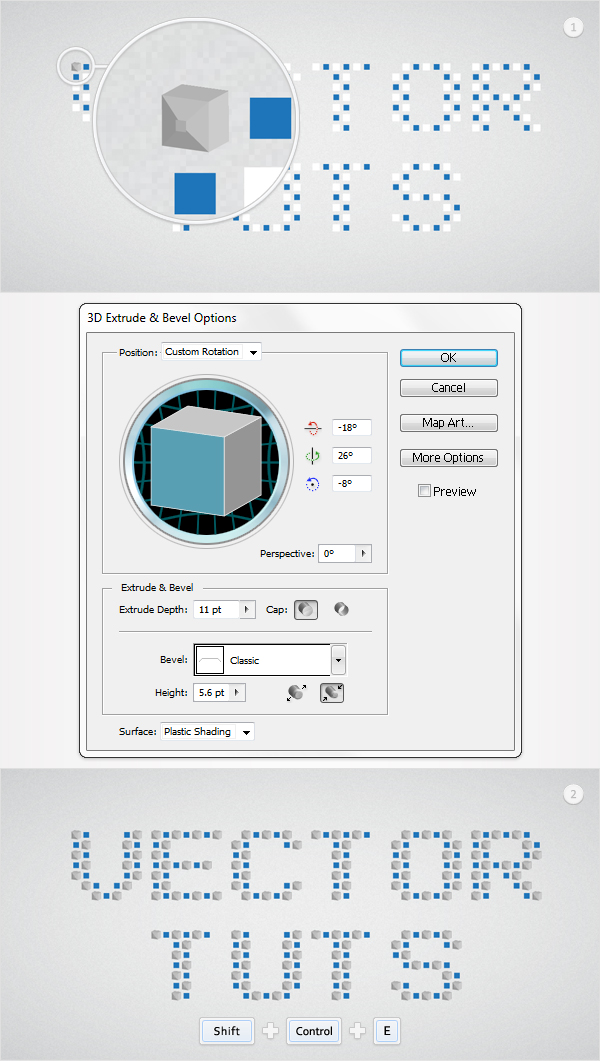The width and height of the screenshot is (600, 1061).
Task: Click OK to apply 3D settings
Action: pyautogui.click(x=448, y=358)
